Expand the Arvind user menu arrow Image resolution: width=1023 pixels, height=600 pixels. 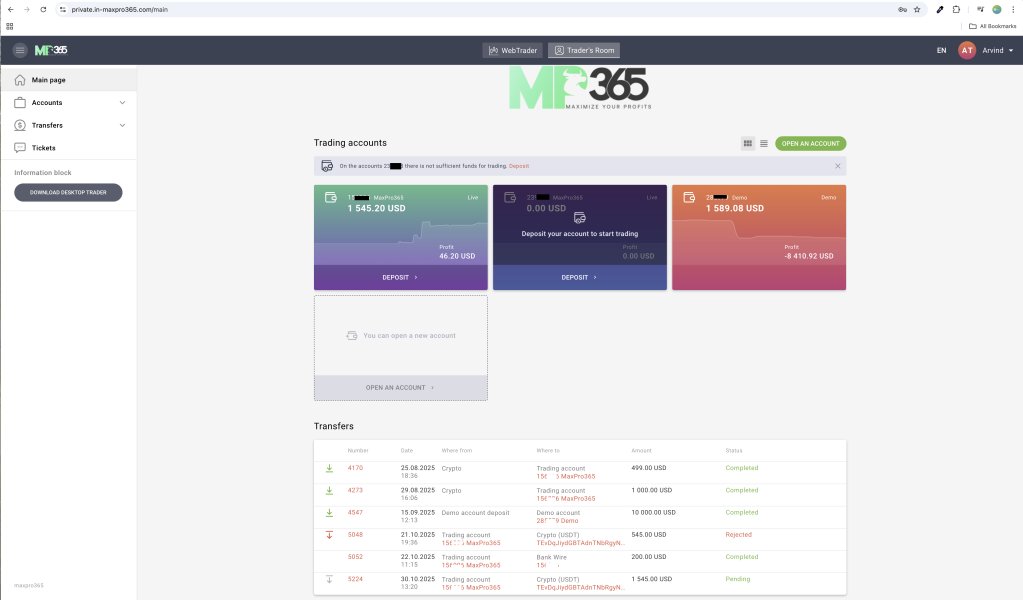1011,50
